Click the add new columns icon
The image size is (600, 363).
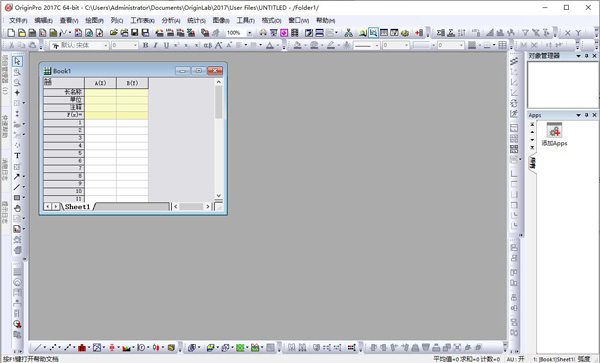[x=419, y=33]
